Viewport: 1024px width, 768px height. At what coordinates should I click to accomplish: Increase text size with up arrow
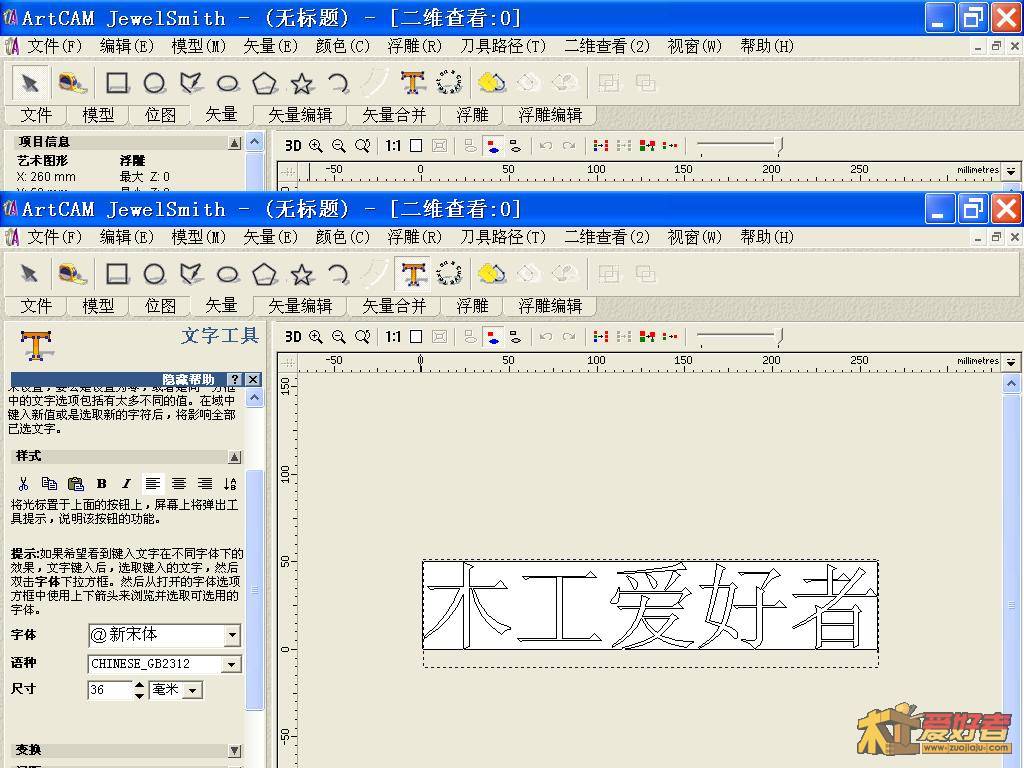[x=139, y=685]
